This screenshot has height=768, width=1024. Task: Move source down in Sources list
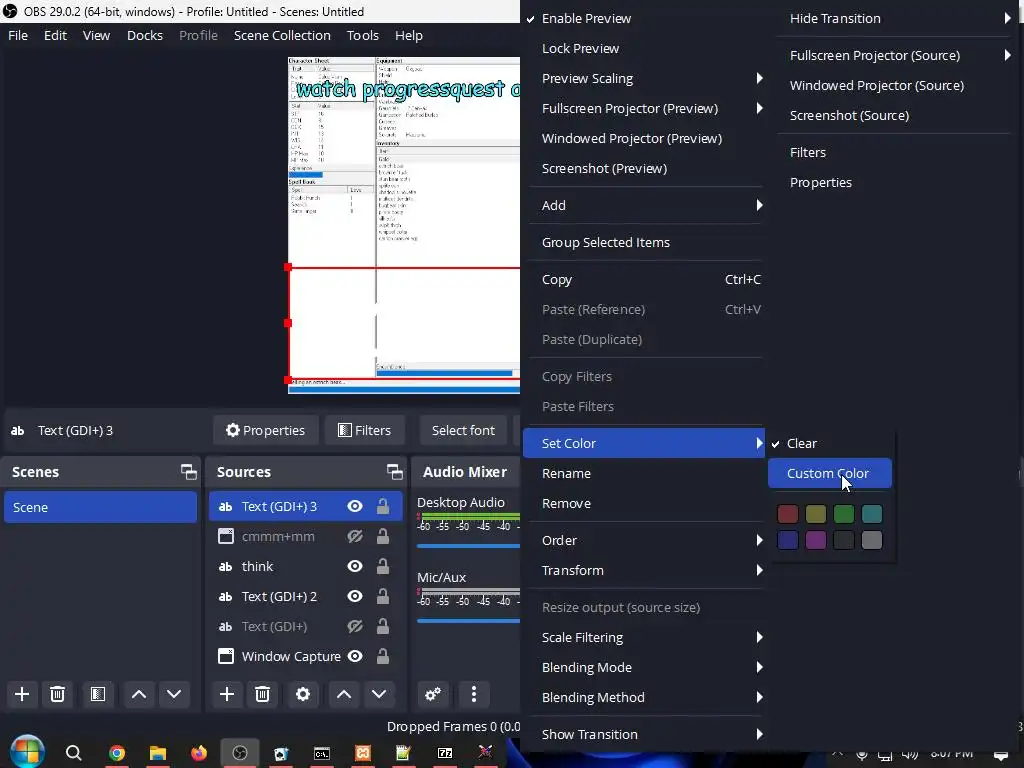tap(379, 694)
